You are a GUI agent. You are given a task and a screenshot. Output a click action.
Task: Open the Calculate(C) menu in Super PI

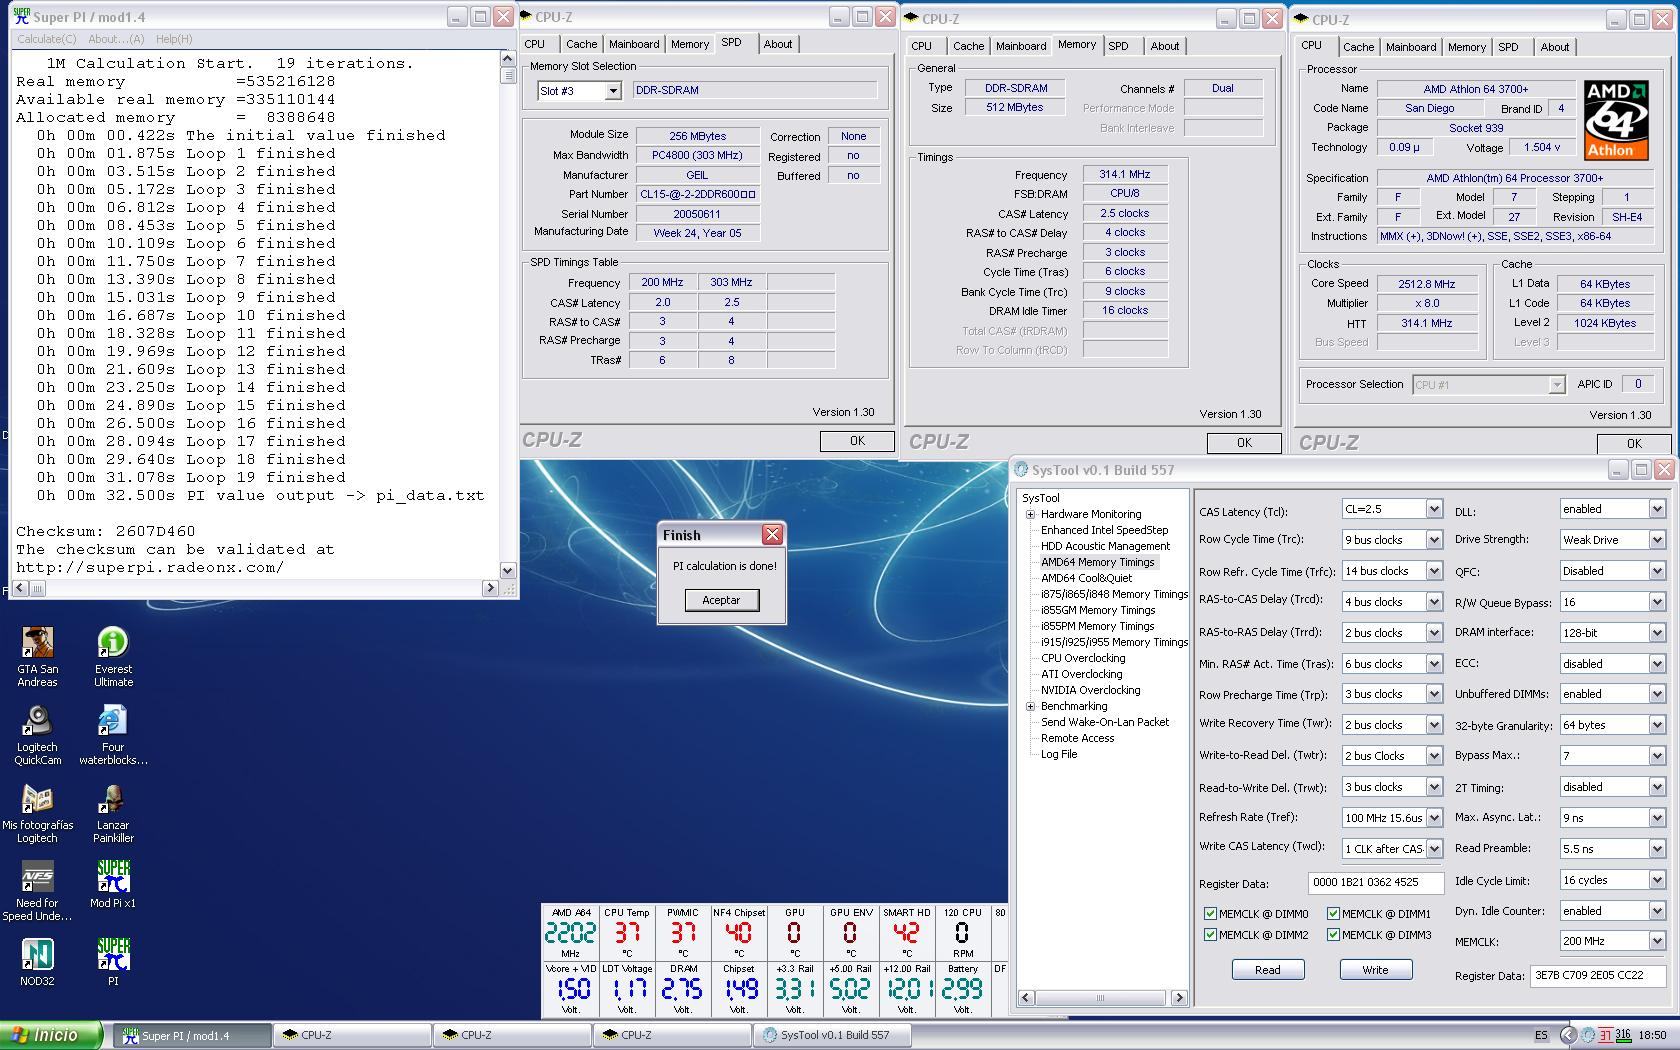click(46, 39)
